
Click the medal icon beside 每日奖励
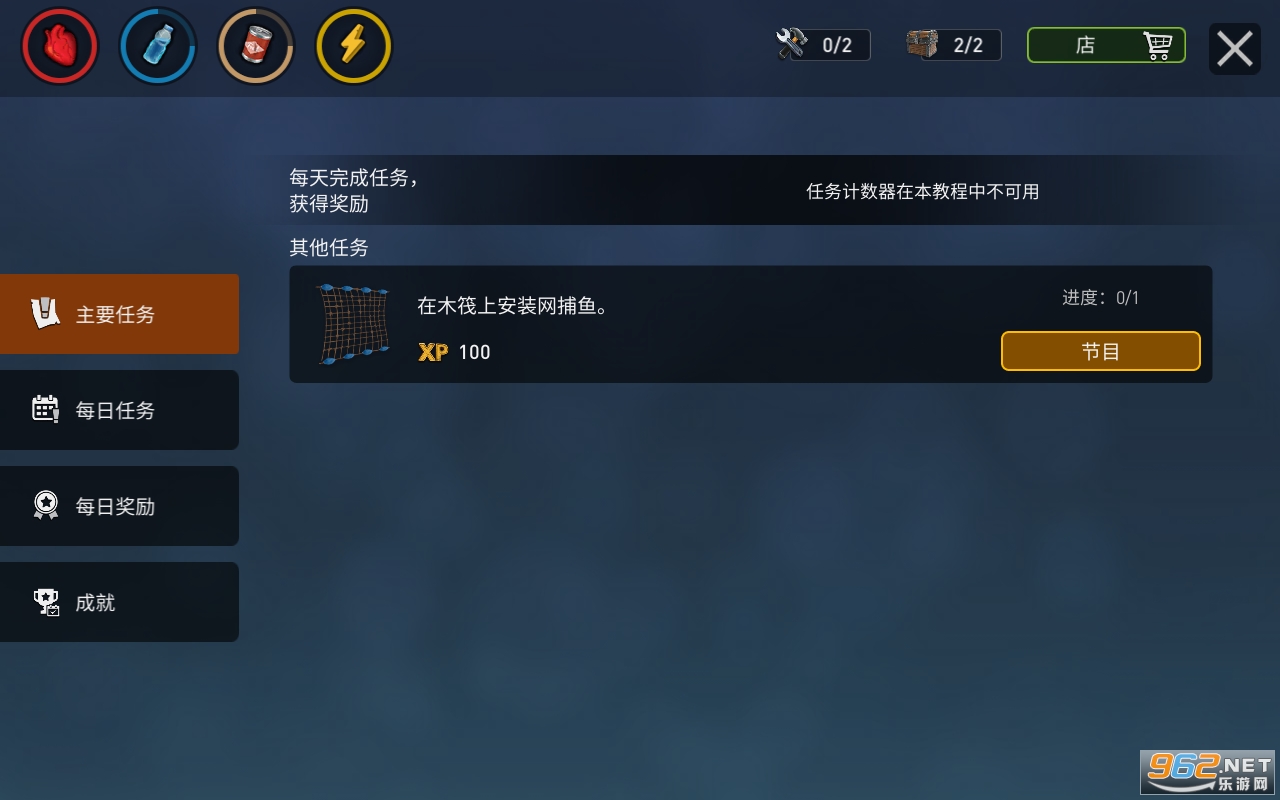[46, 505]
